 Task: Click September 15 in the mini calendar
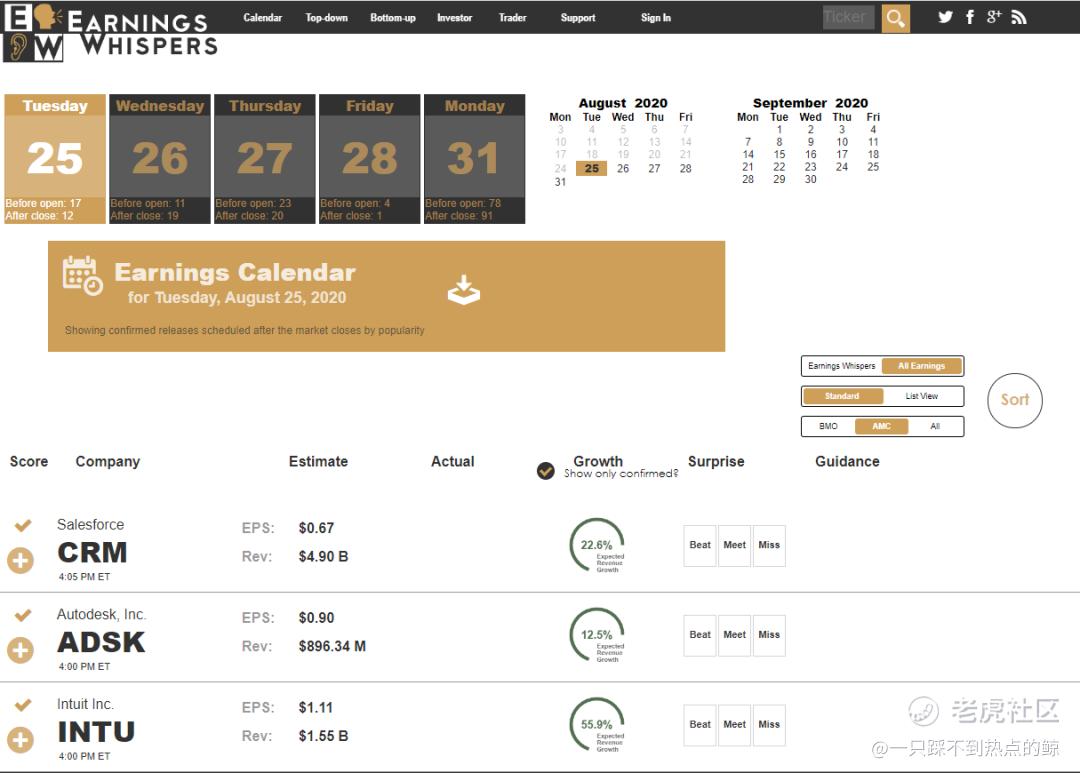point(779,154)
